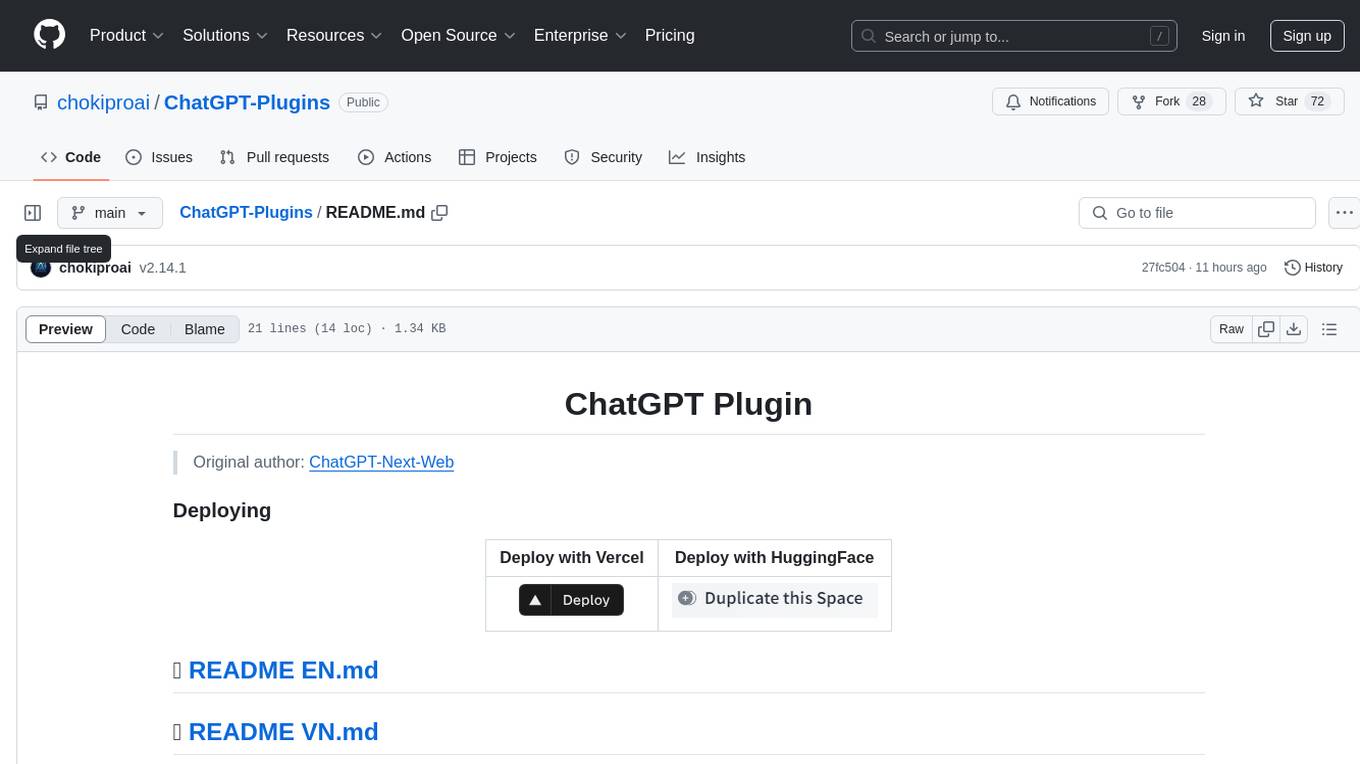
Task: Open the main branch selector
Action: pyautogui.click(x=110, y=213)
